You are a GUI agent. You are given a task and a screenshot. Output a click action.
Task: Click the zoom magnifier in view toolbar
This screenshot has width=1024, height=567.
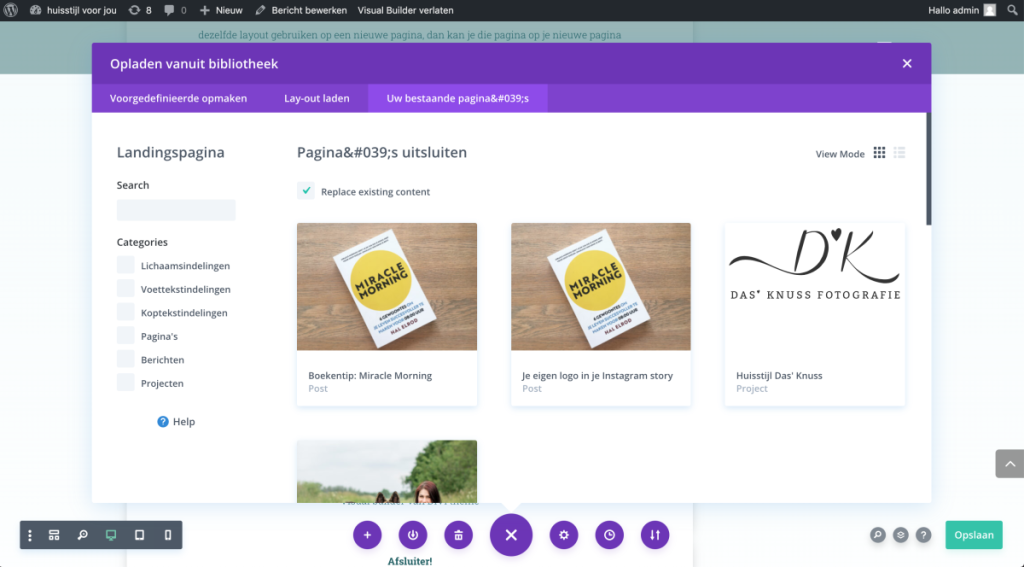82,535
